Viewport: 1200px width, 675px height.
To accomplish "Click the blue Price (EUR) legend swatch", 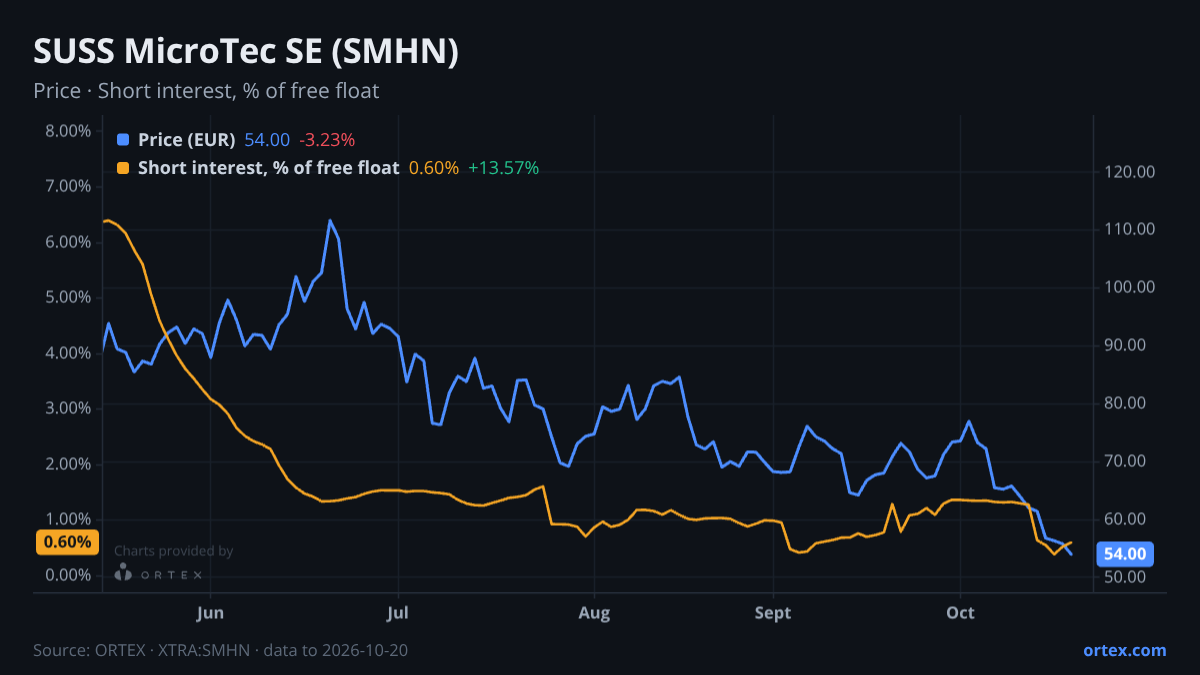I will click(123, 140).
